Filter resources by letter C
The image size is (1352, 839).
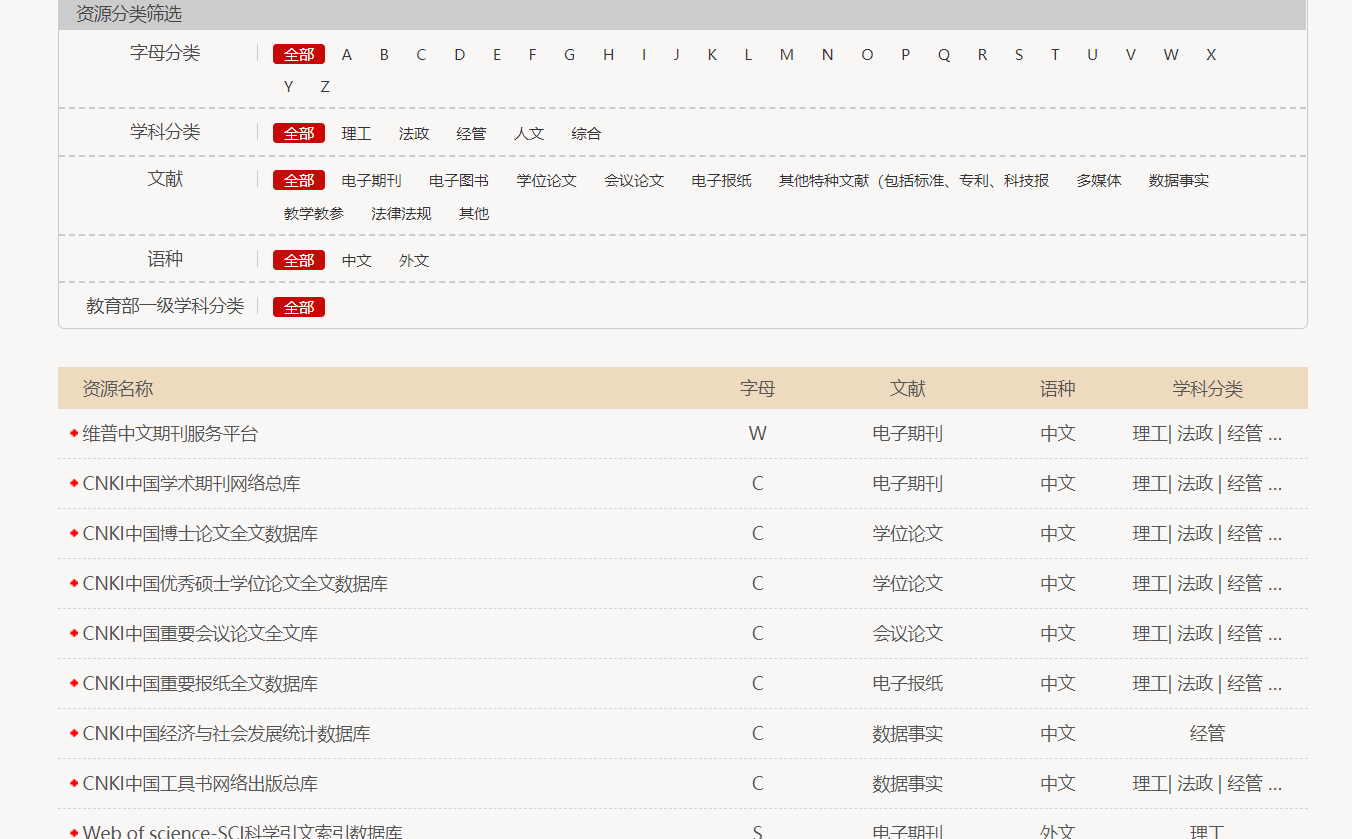421,54
